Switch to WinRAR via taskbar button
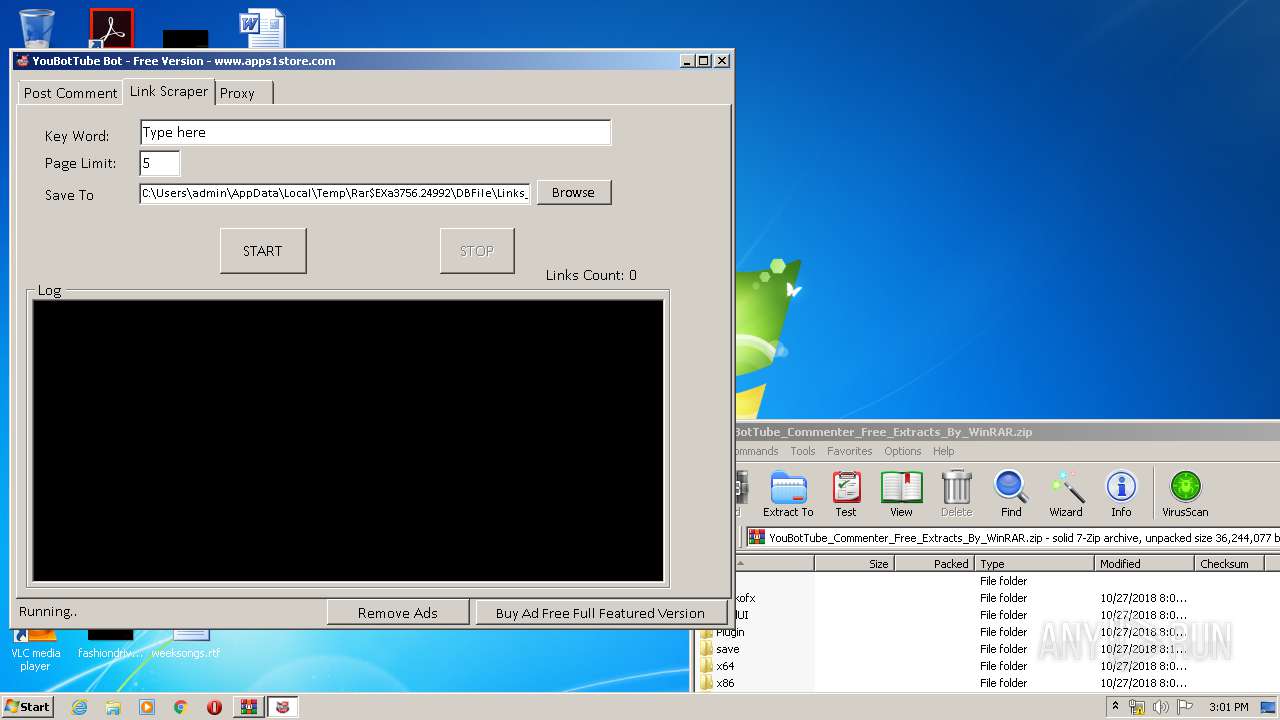 click(x=248, y=707)
